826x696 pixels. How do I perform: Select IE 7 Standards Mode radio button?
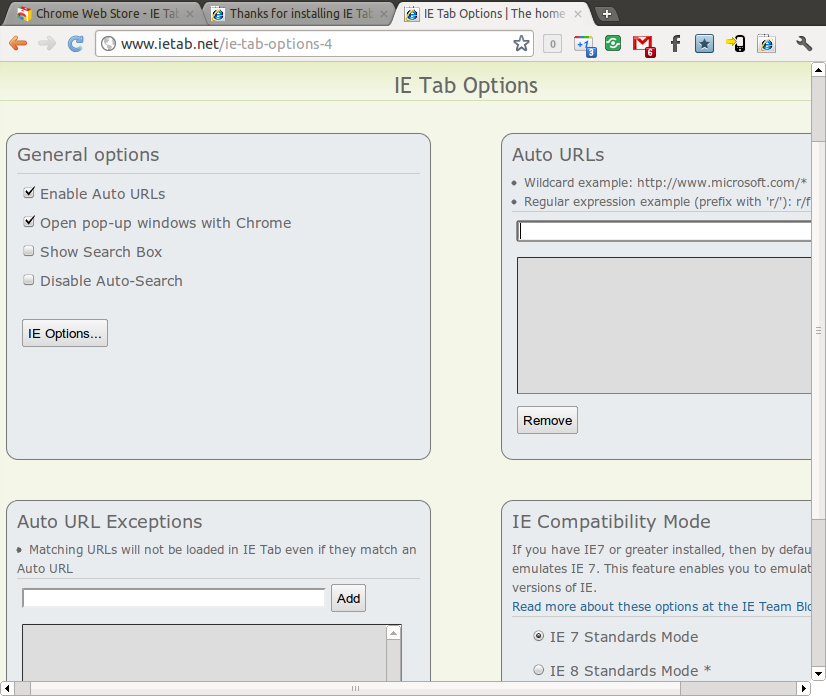click(x=538, y=636)
